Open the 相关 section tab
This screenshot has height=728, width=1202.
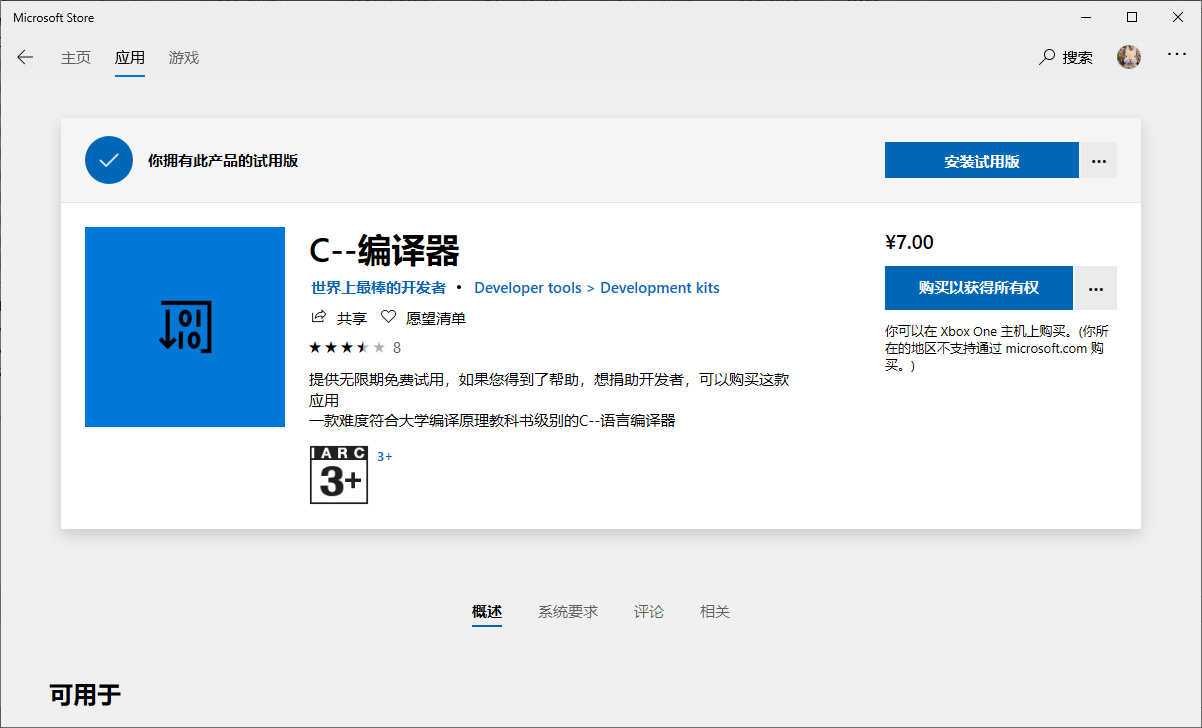pos(715,611)
